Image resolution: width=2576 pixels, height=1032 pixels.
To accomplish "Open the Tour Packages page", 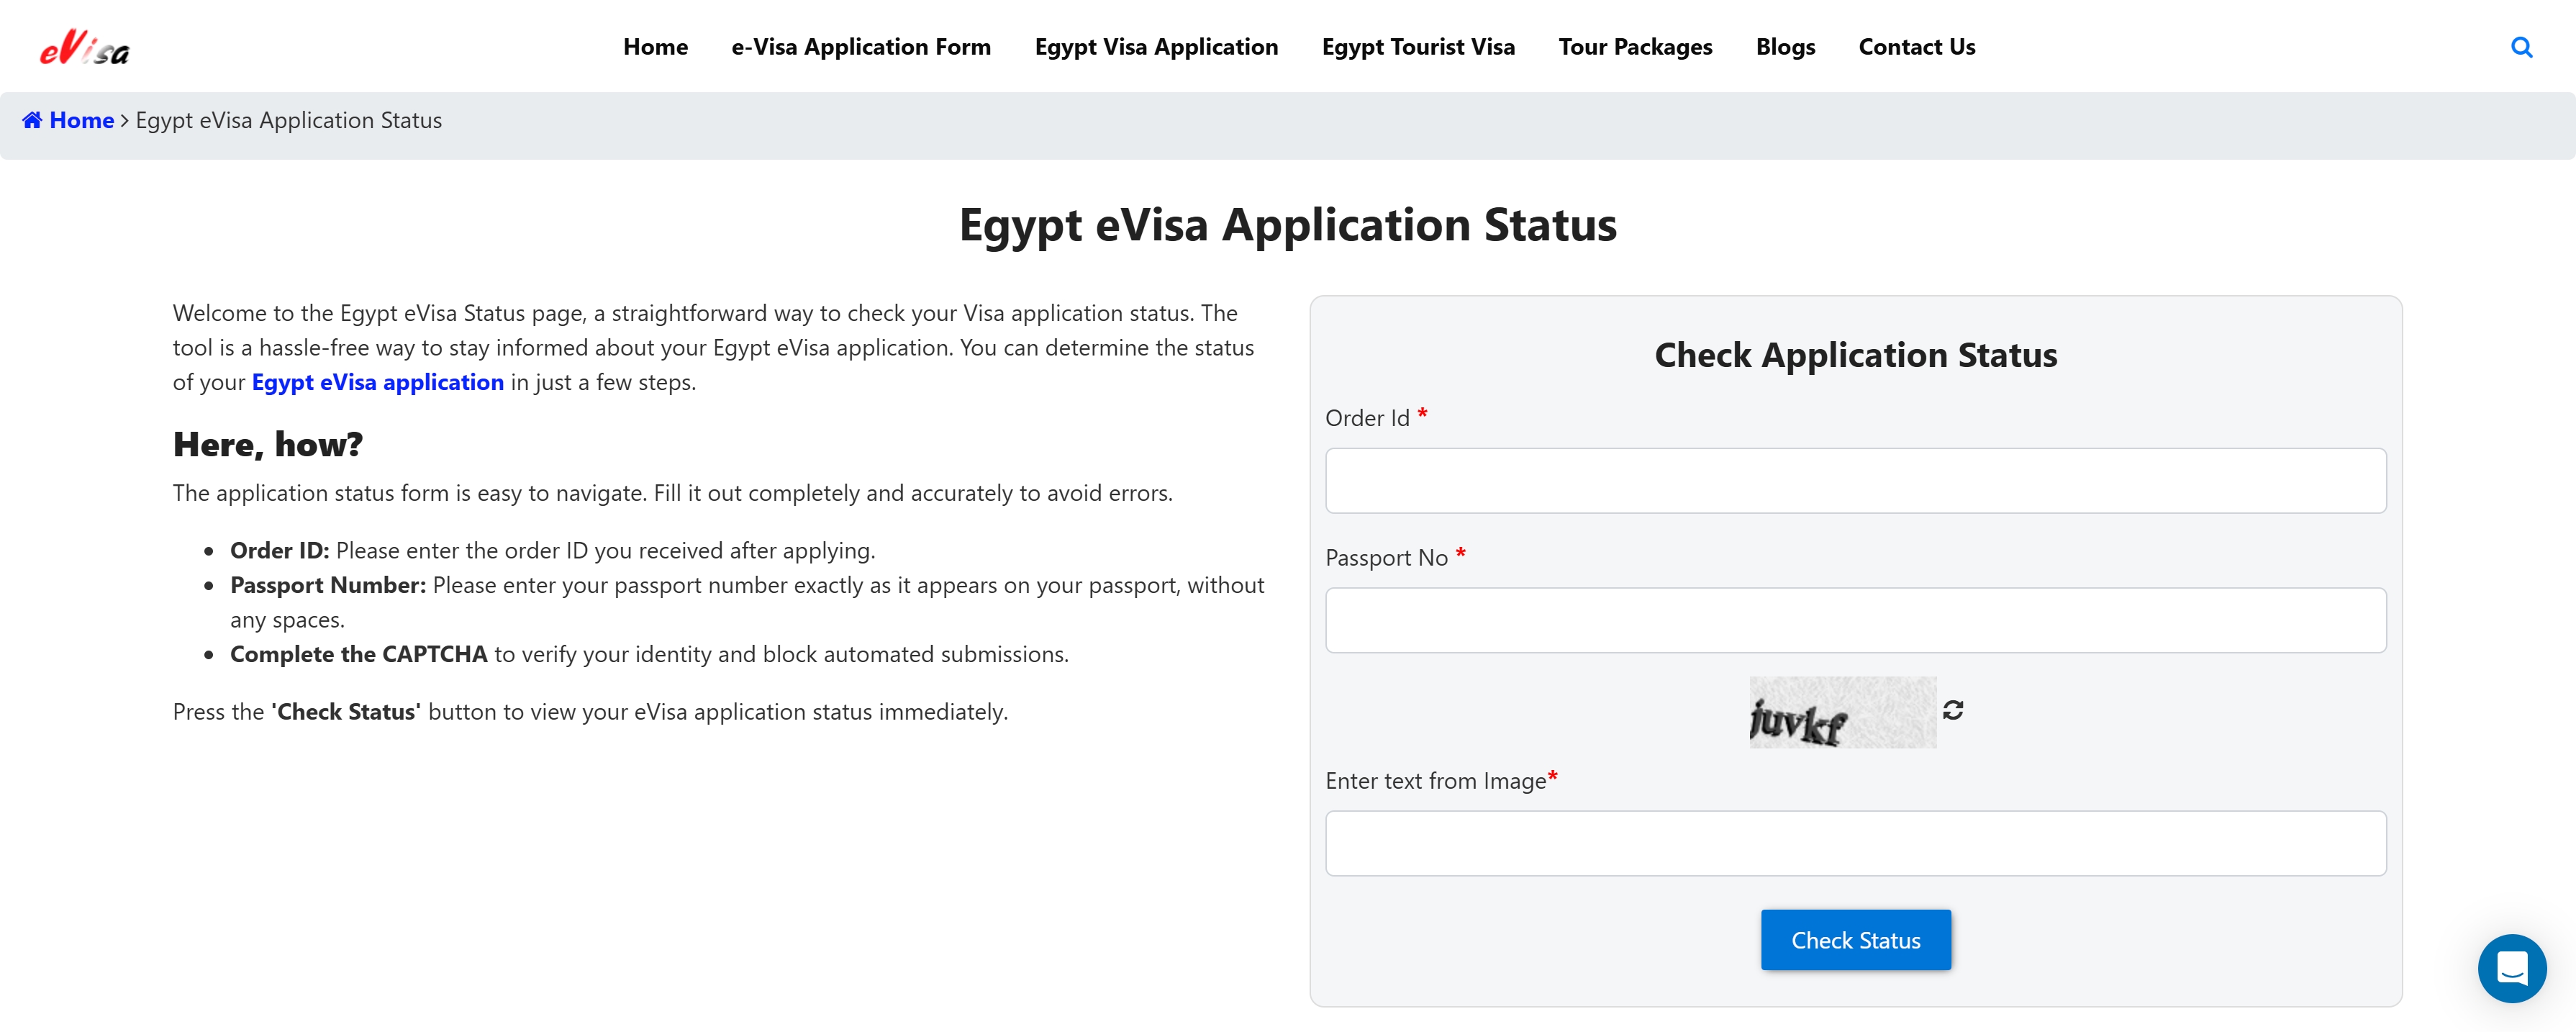I will pyautogui.click(x=1635, y=47).
